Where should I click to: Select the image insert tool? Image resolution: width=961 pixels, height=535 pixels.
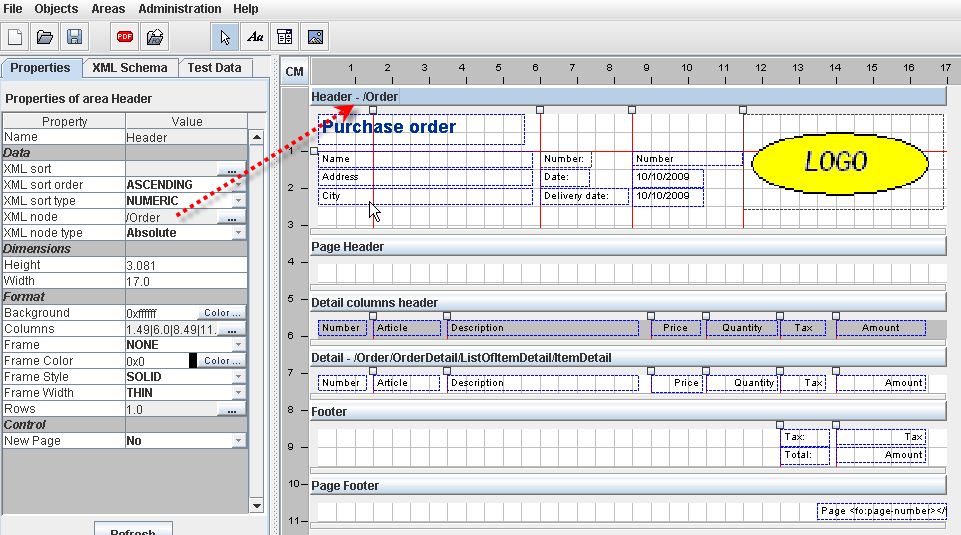pos(315,37)
